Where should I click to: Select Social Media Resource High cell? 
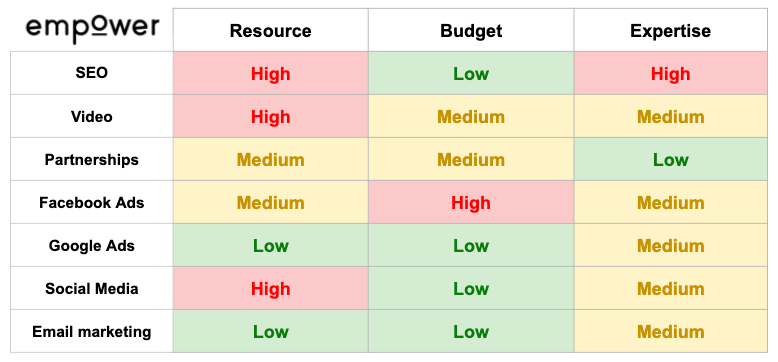point(270,289)
